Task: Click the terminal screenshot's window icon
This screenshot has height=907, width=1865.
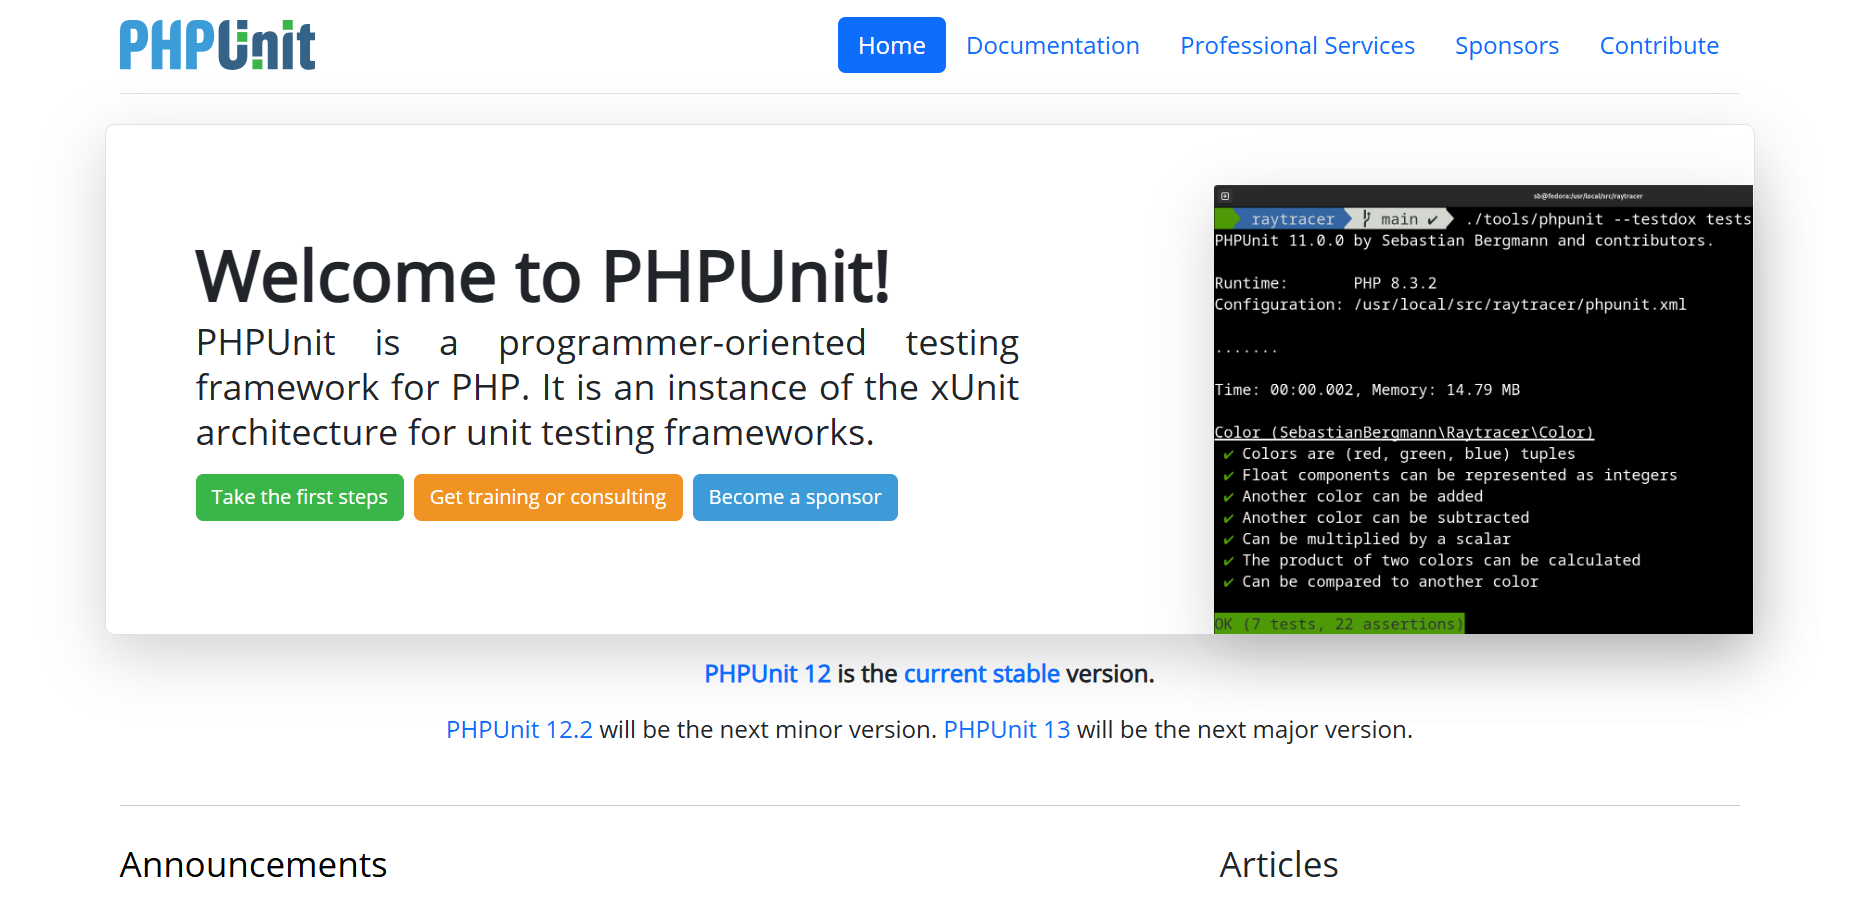Action: [x=1225, y=196]
